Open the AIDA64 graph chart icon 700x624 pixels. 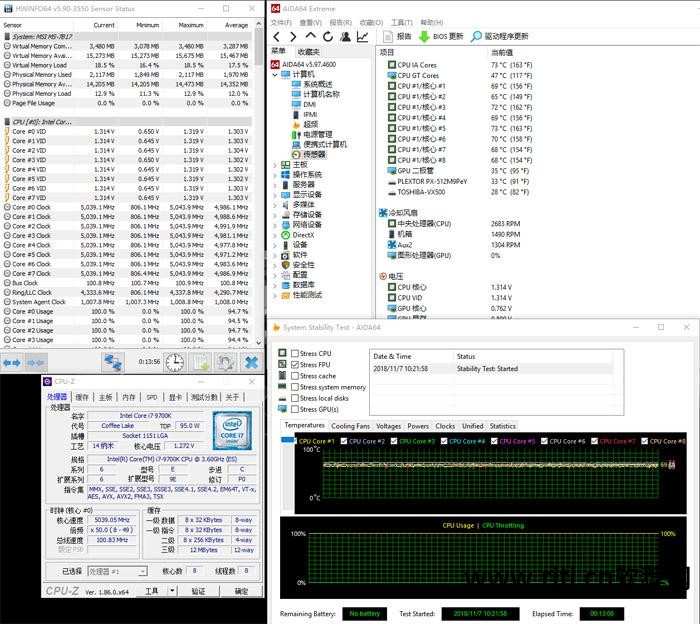[362, 37]
